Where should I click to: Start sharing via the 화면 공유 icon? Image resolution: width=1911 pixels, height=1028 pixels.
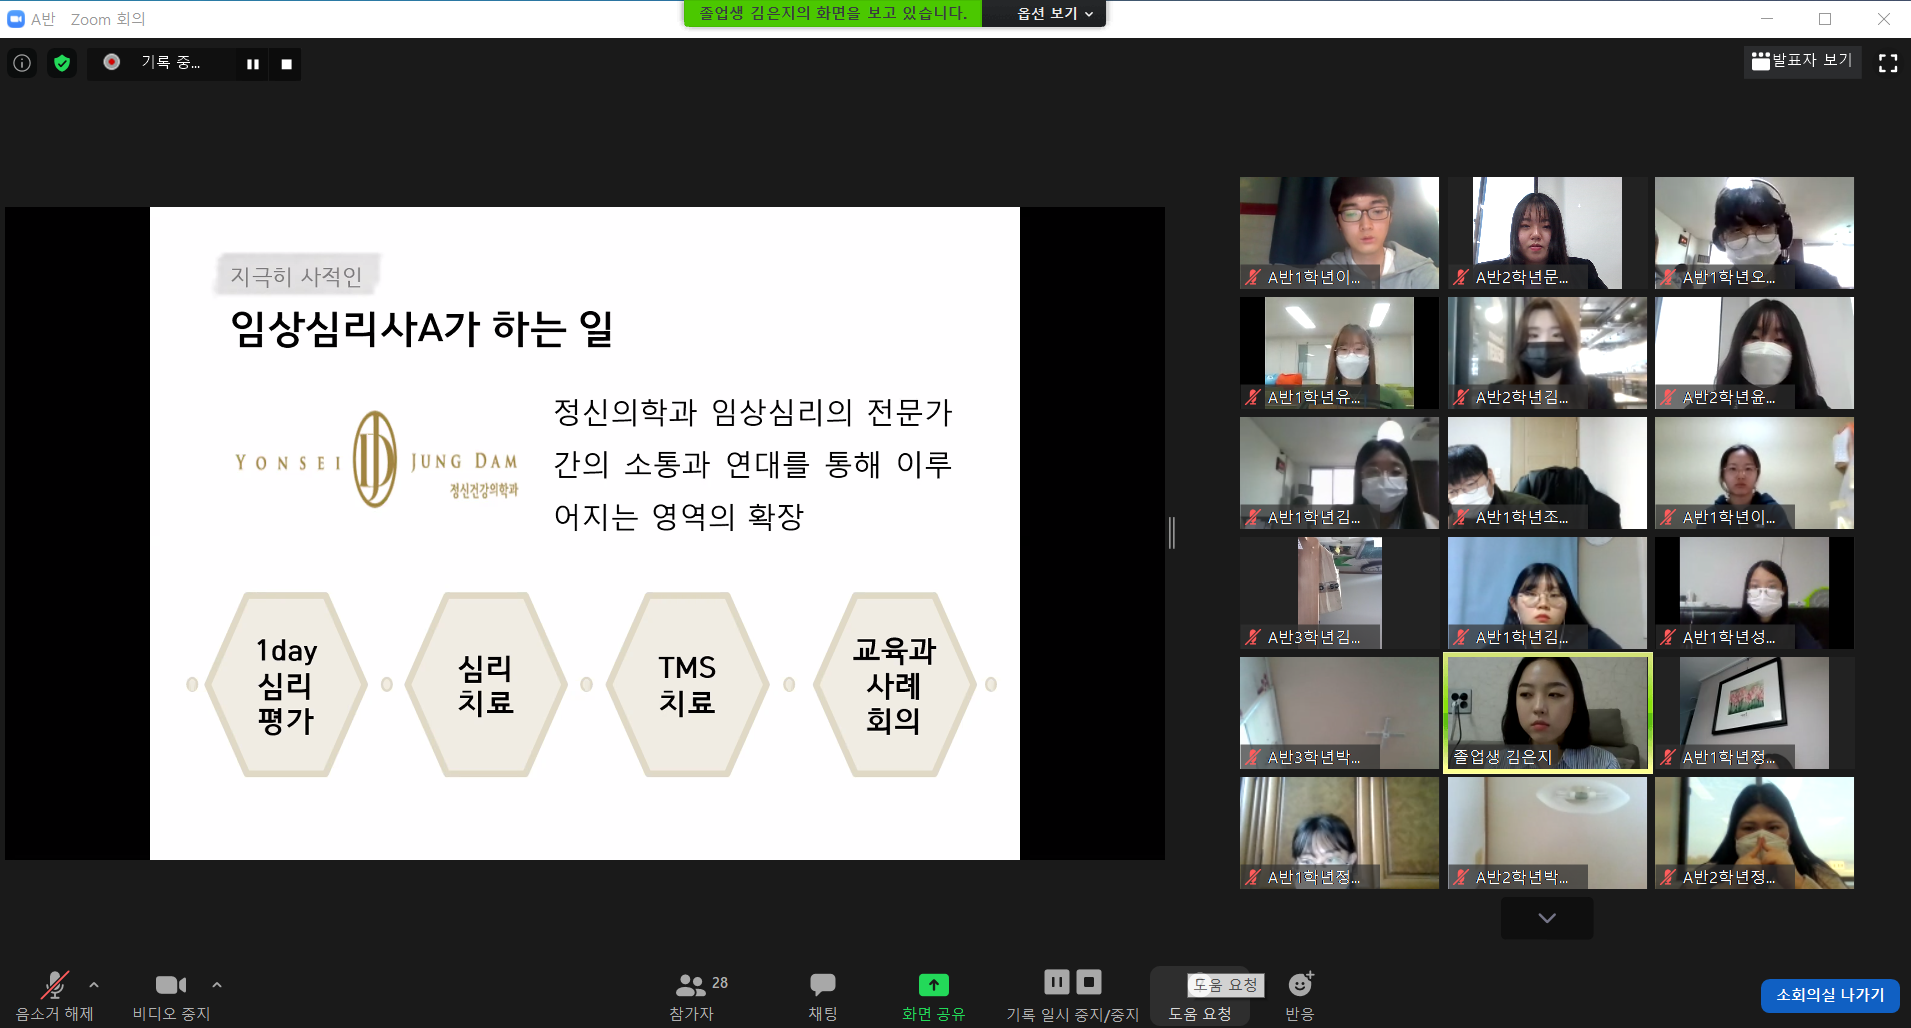point(932,983)
